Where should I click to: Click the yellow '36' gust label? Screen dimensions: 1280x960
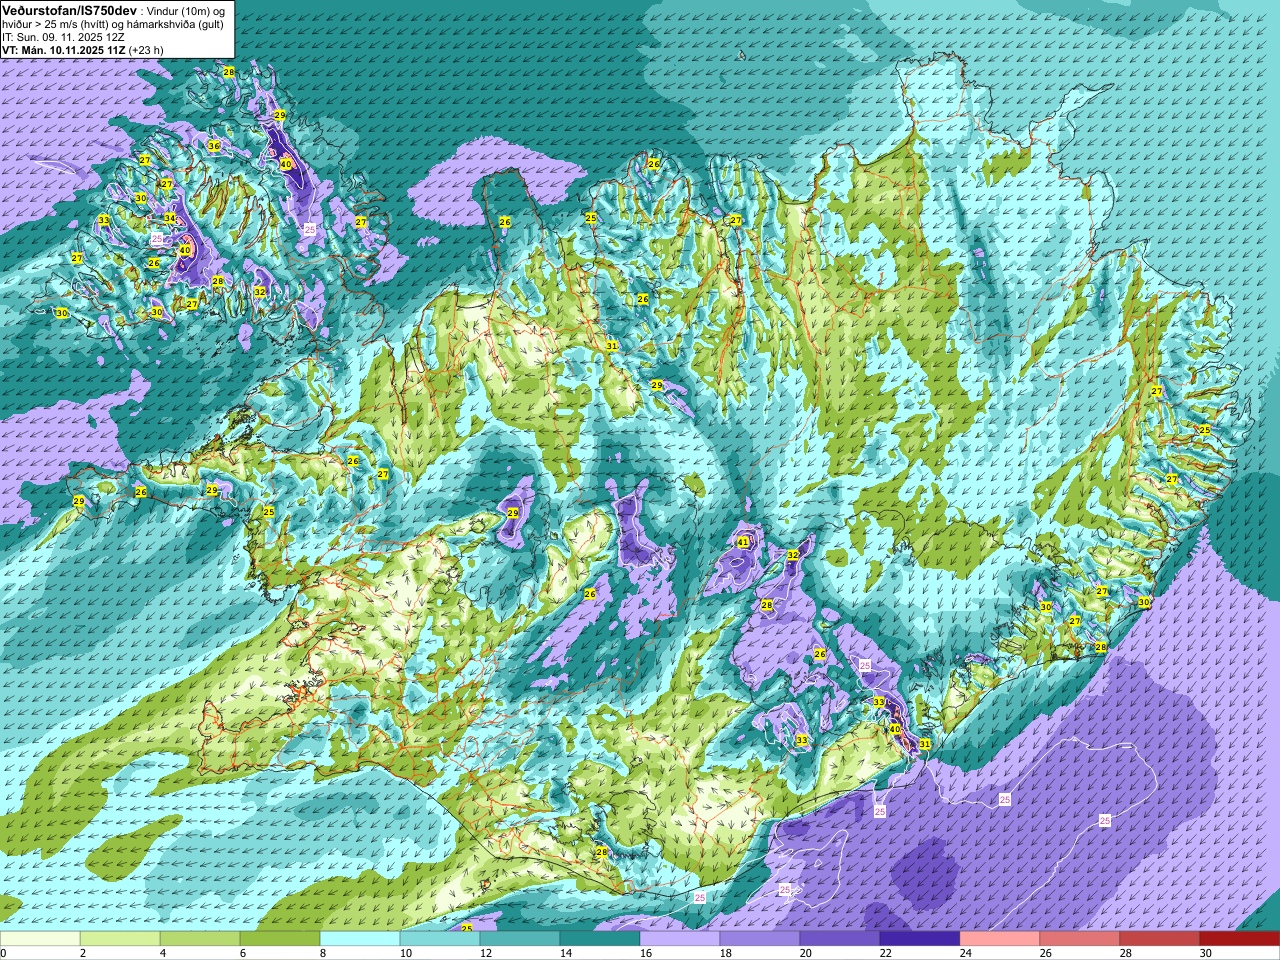pos(213,146)
